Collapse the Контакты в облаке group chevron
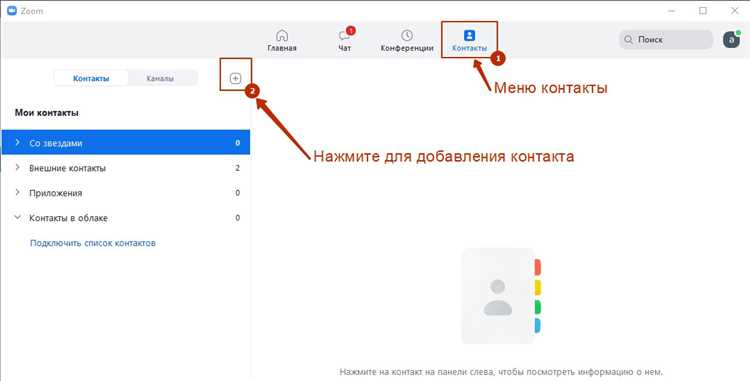Screen dimensions: 750x381 [18, 218]
